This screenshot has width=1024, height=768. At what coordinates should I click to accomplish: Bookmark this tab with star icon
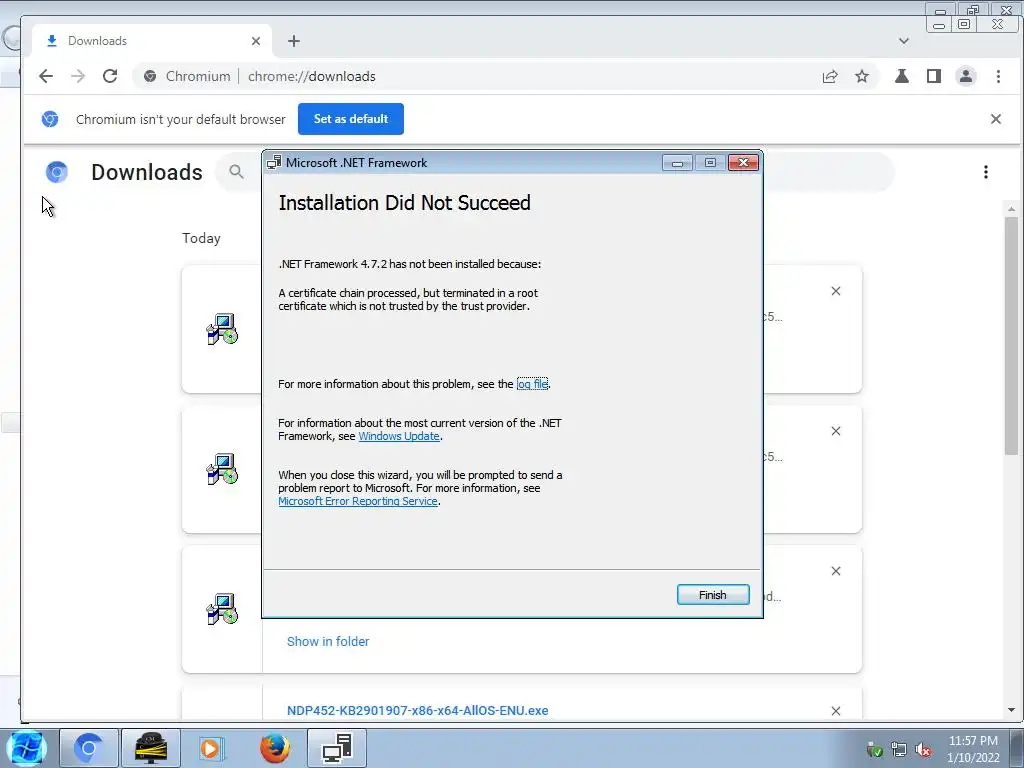click(x=862, y=76)
